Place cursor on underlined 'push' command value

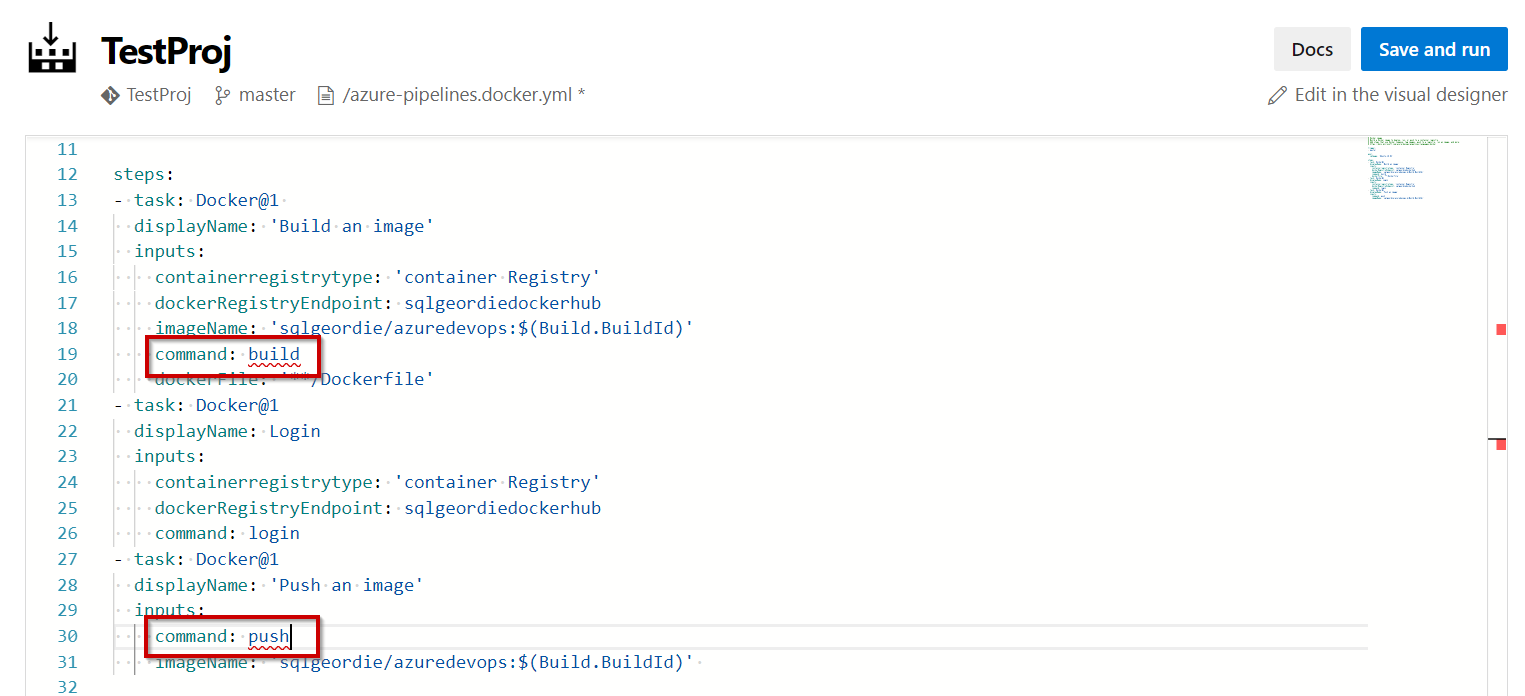[268, 636]
